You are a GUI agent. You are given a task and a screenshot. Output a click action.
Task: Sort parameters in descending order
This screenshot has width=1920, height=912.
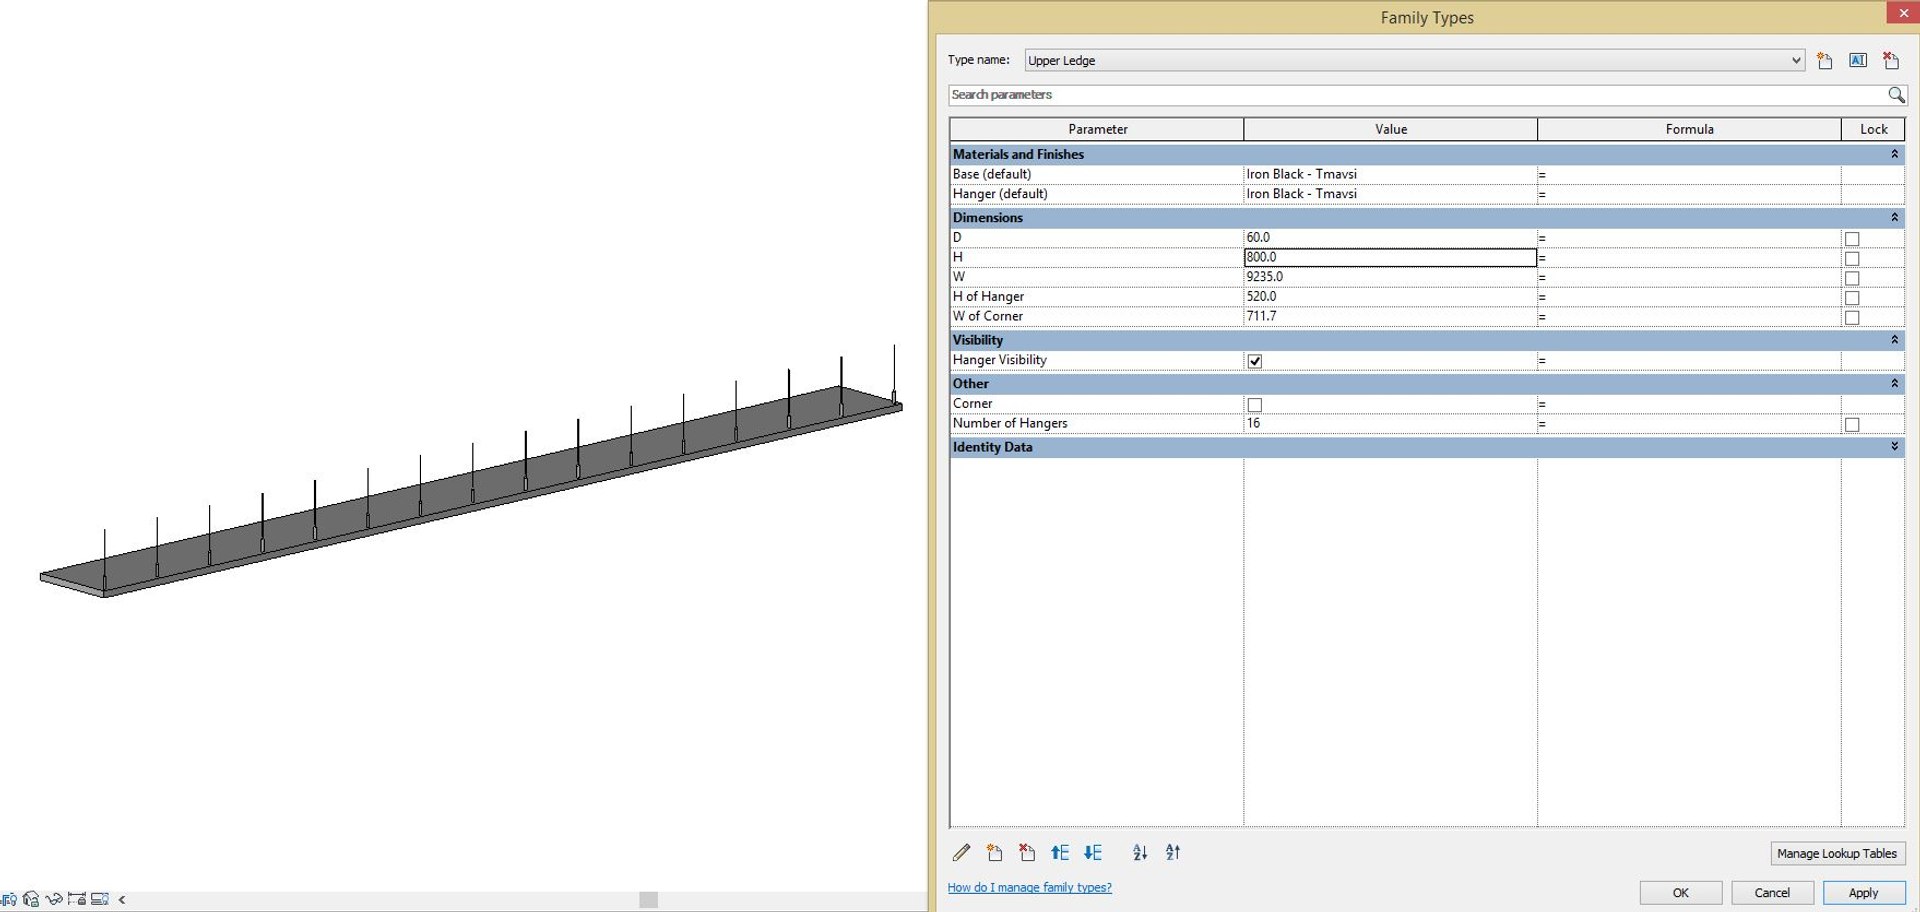click(1173, 853)
